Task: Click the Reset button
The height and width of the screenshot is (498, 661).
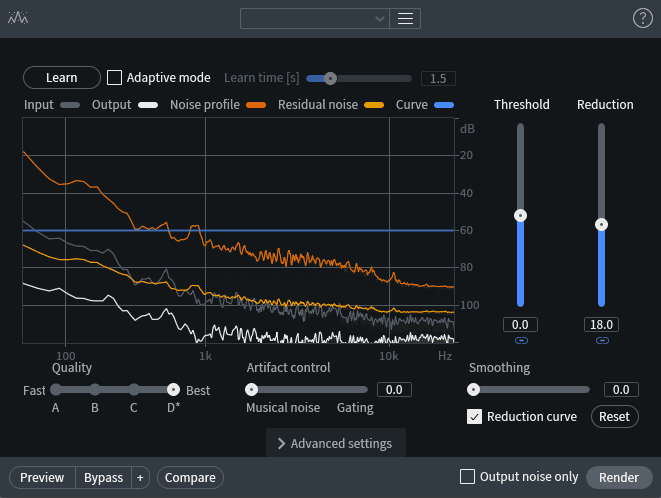Action: coord(615,417)
